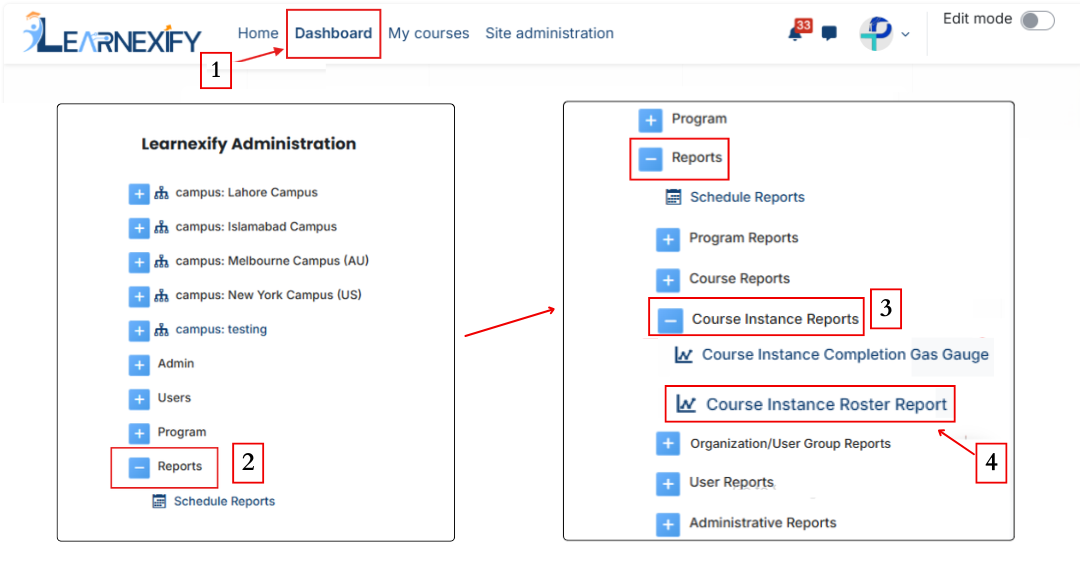
Task: Click the Learnexify logo
Action: (112, 33)
